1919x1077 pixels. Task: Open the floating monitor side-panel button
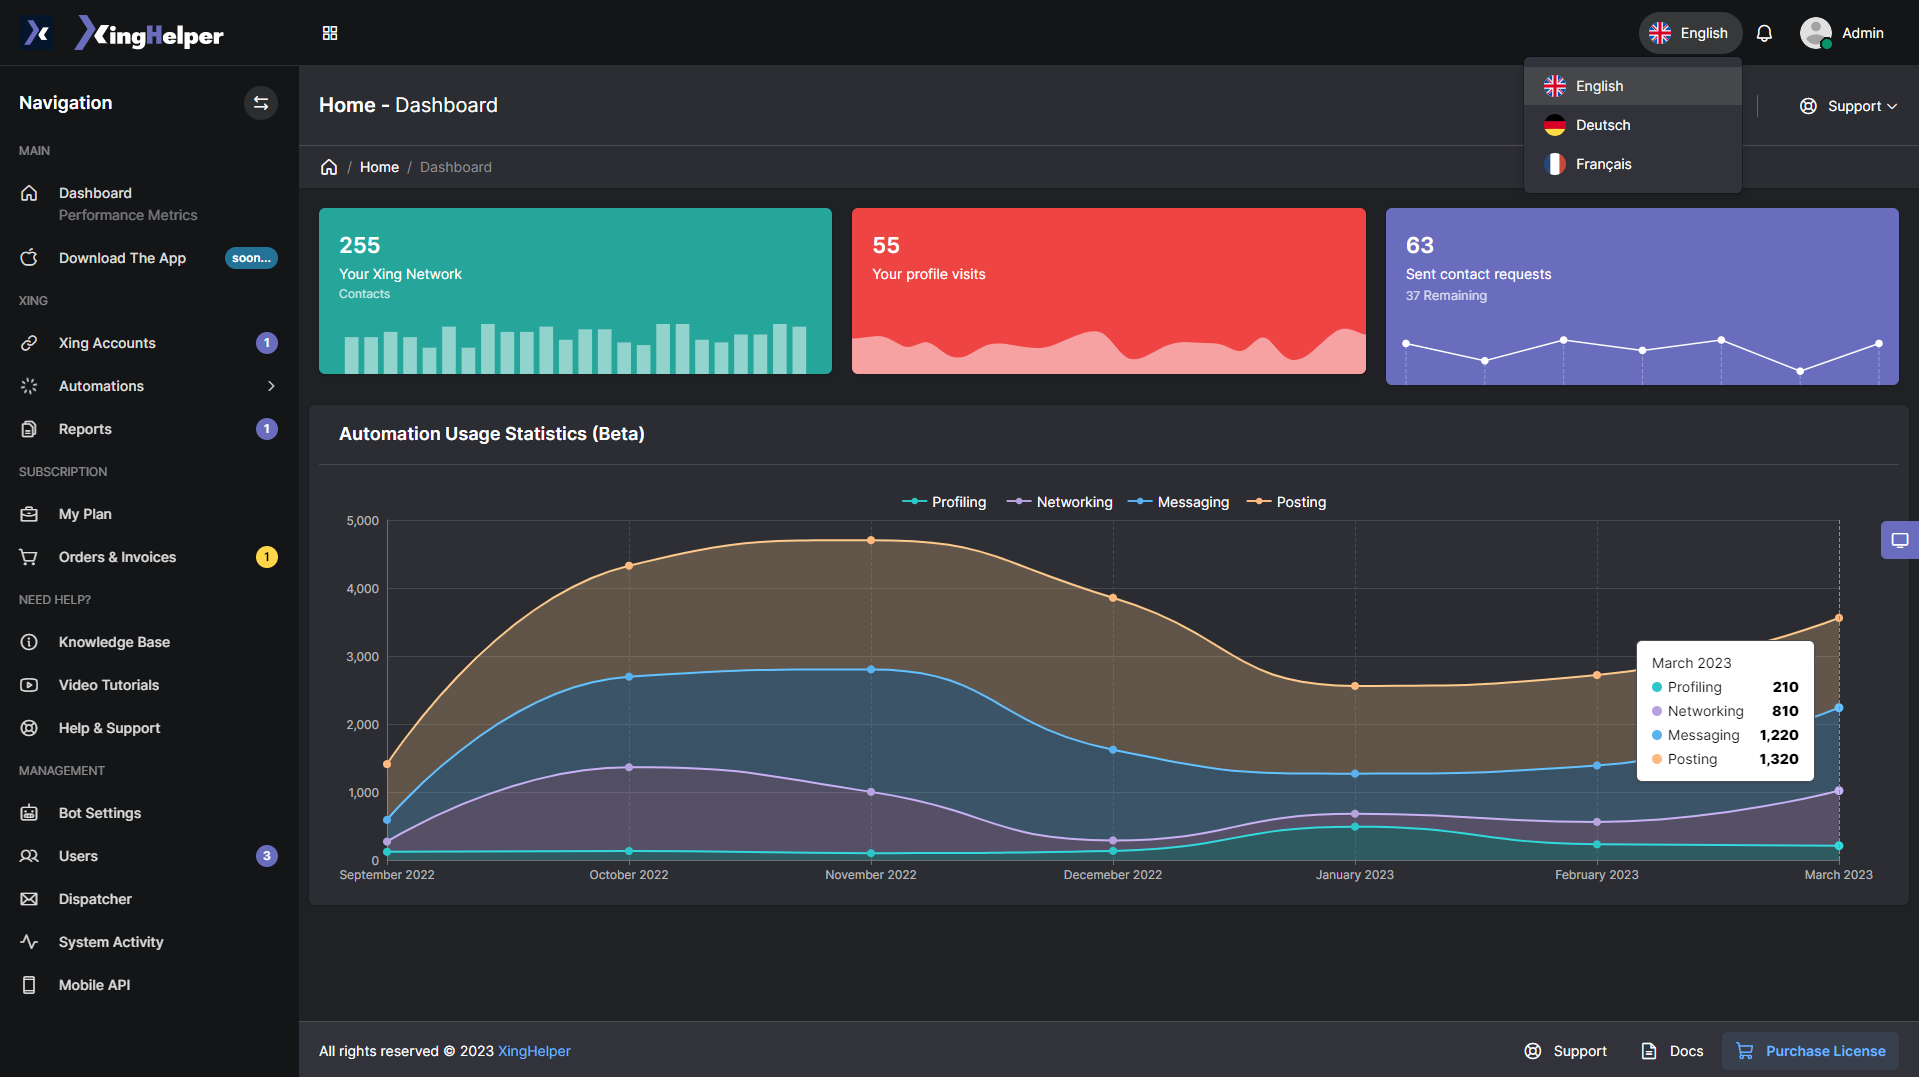(1899, 540)
